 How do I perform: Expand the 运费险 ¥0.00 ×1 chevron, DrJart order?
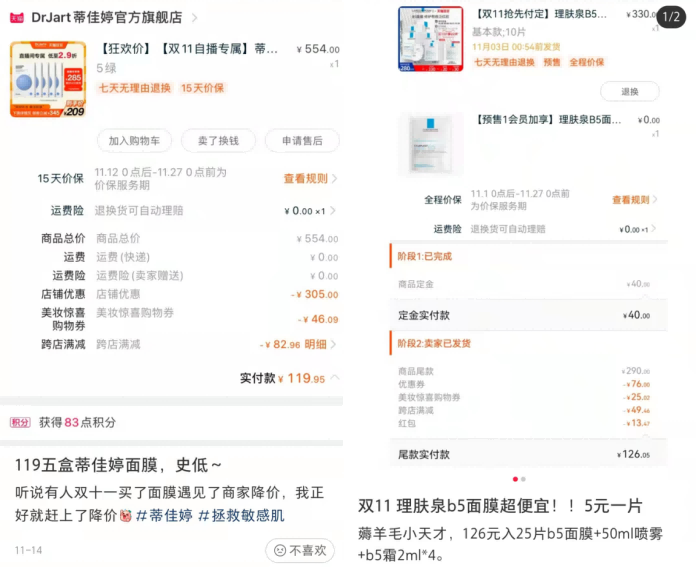click(333, 211)
